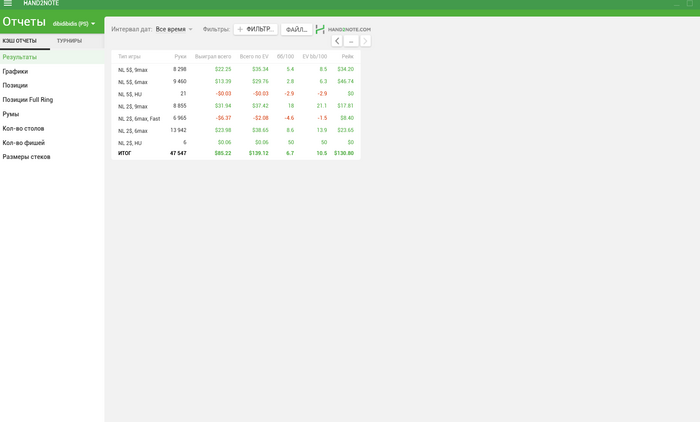The image size is (700, 422).
Task: Click the ИТОГ total row label
Action: 125,153
